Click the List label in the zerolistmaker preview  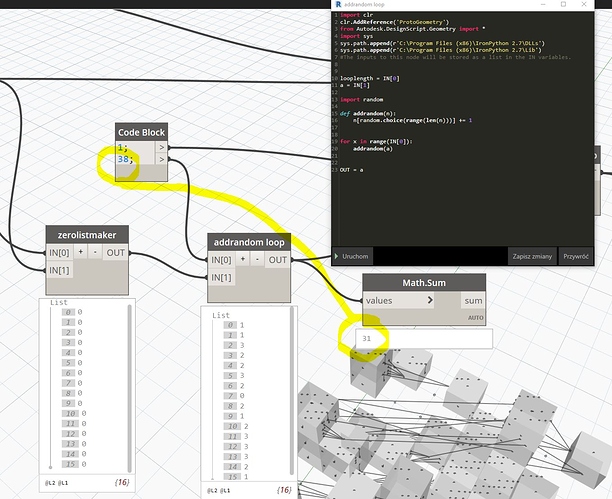pos(59,302)
